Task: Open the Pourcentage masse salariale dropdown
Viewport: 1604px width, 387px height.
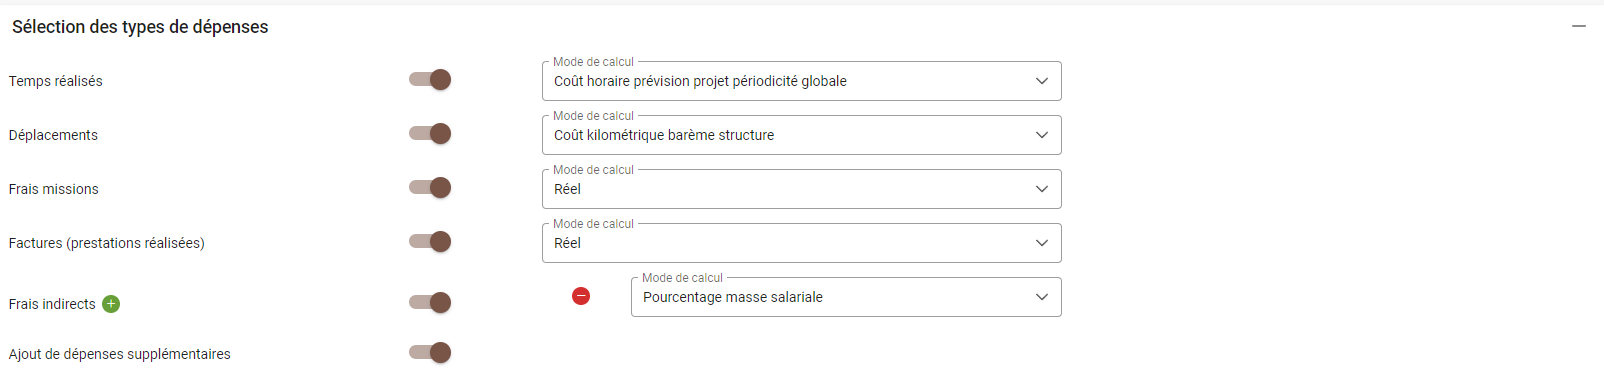Action: (846, 297)
